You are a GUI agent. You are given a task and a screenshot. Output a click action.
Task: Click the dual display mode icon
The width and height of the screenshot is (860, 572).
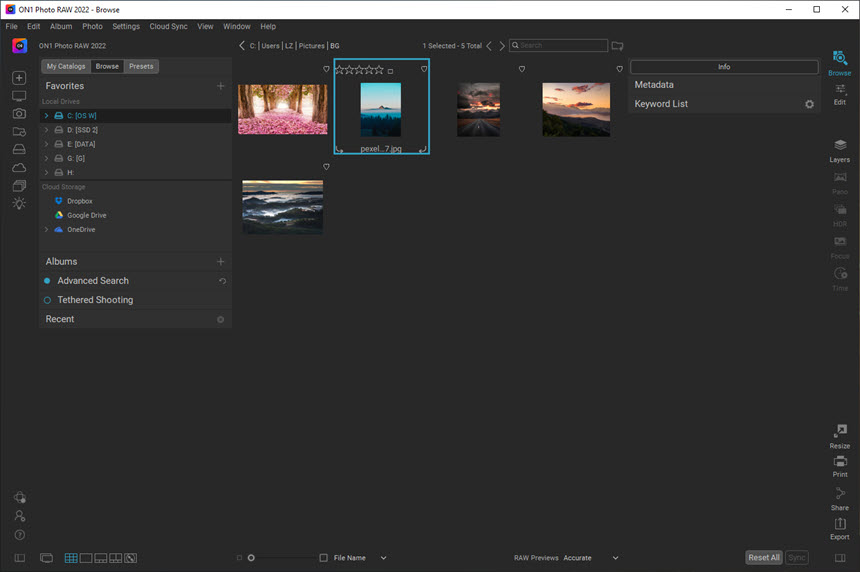point(47,558)
